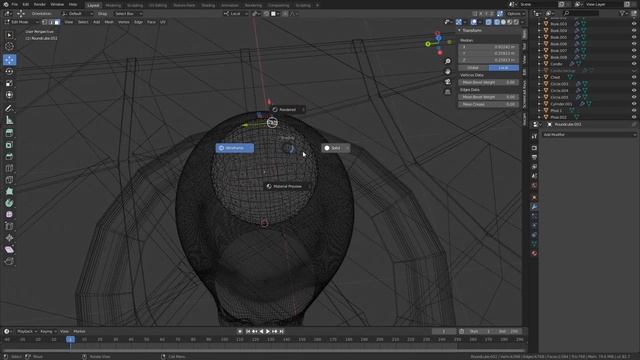The image size is (640, 360).
Task: Open the Orientation Default dropdown
Action: click(77, 13)
